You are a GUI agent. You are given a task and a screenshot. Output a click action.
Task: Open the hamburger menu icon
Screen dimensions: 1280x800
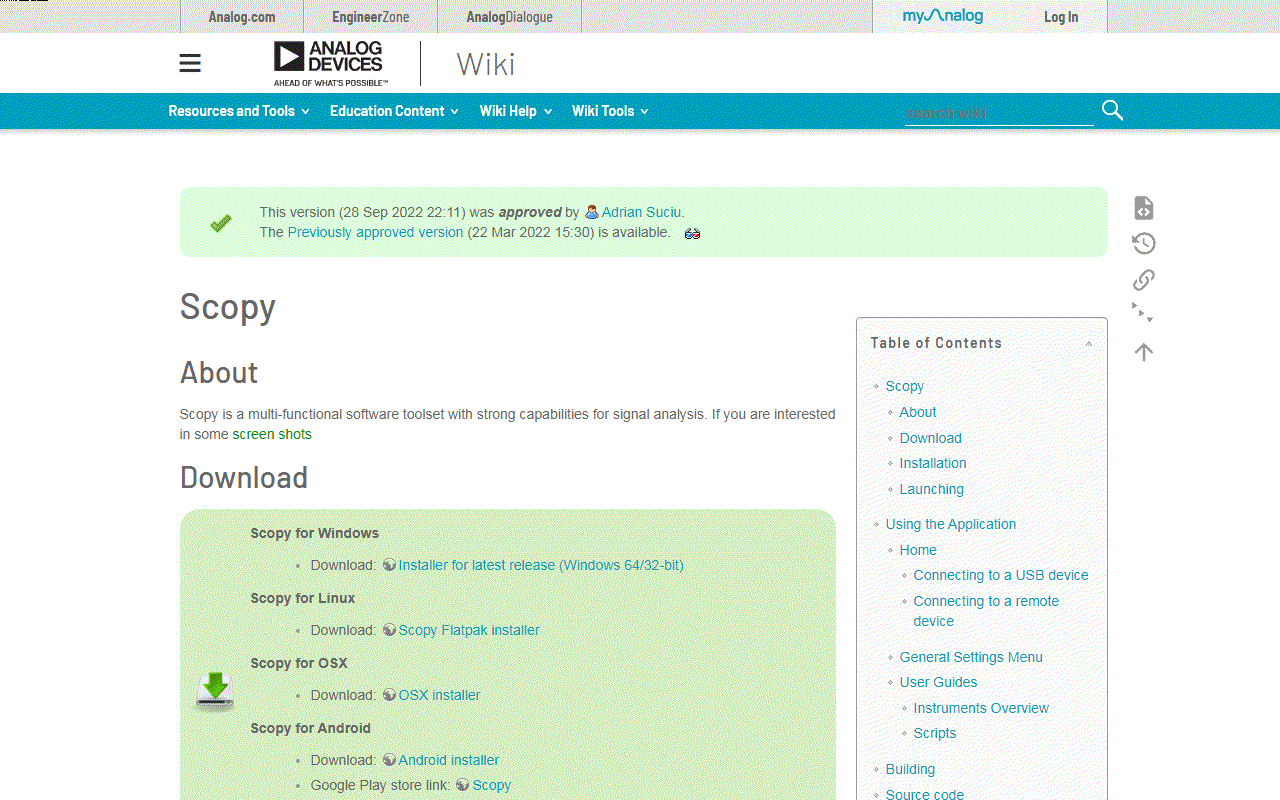[x=190, y=64]
